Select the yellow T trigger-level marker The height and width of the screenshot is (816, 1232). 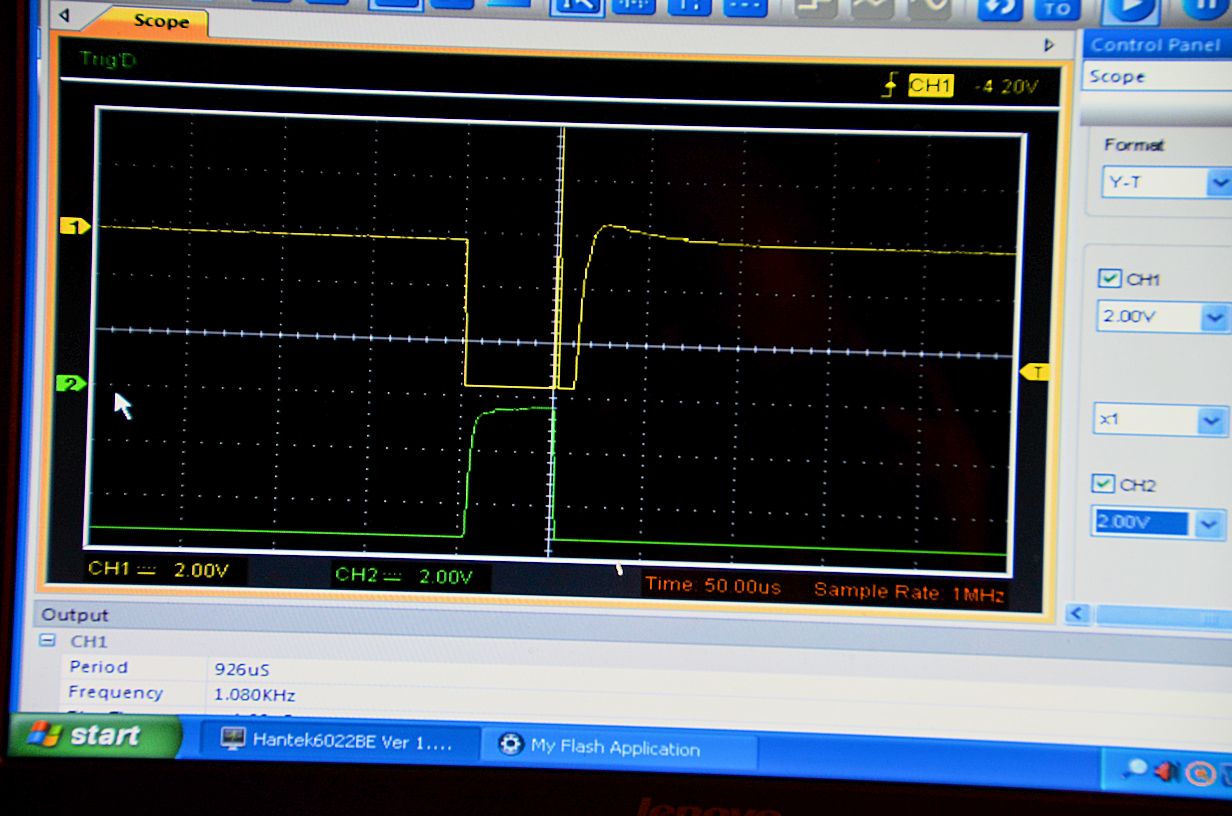point(1035,372)
